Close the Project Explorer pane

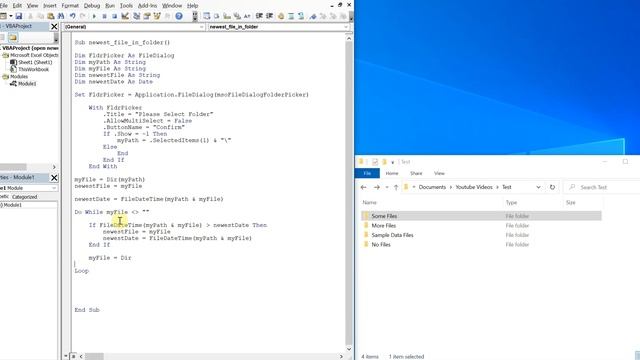[54, 27]
